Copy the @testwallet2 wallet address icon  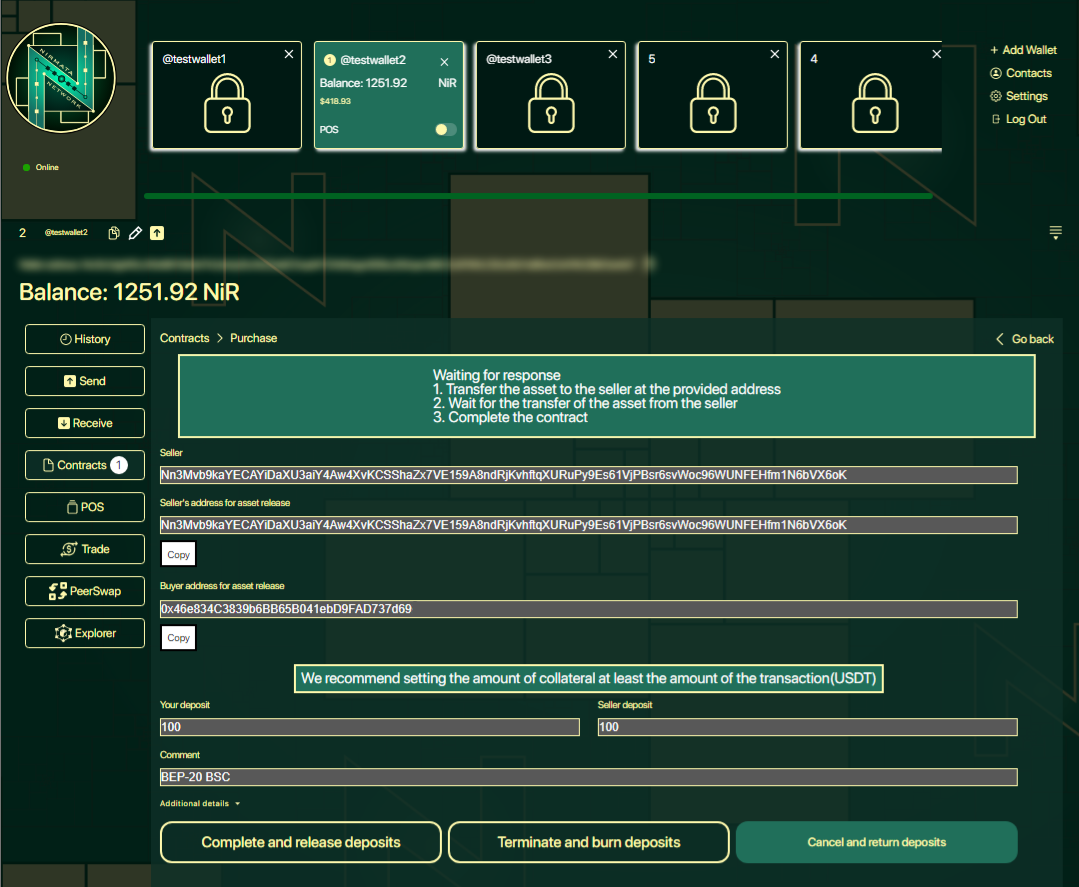point(114,233)
